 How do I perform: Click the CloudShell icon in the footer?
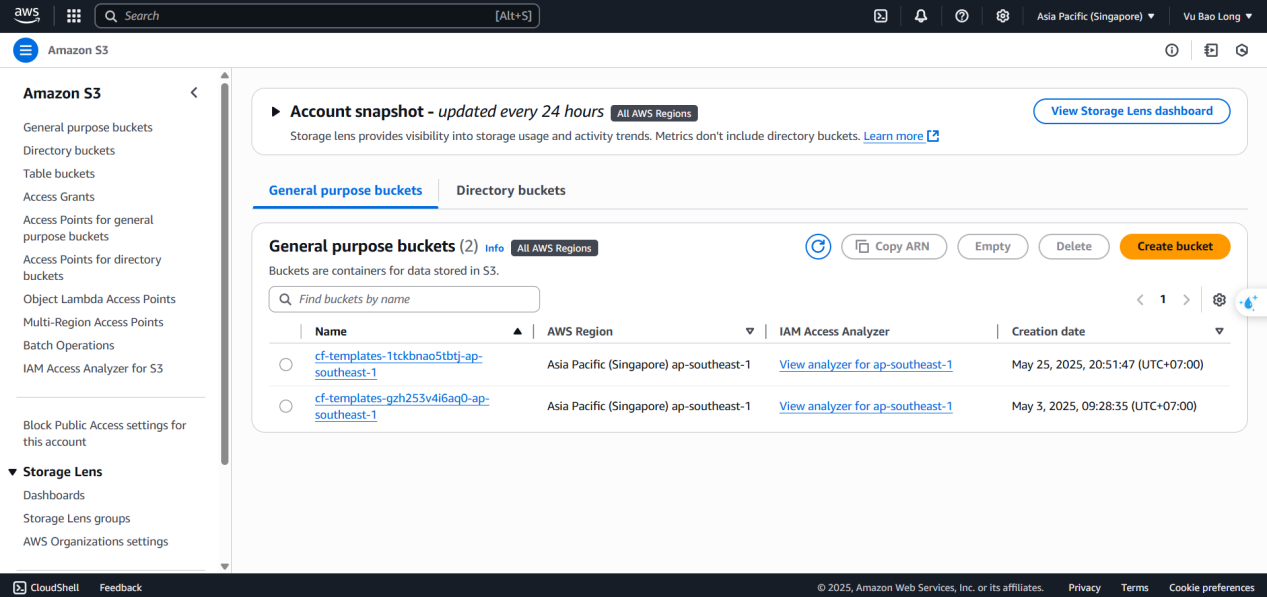[x=20, y=587]
